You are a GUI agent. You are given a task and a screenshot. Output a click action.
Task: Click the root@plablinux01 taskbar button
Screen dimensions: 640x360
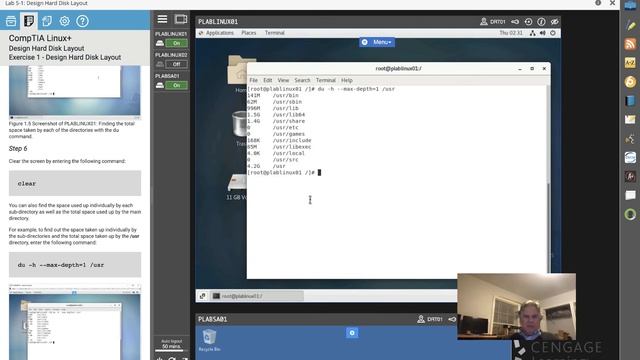[x=257, y=296]
